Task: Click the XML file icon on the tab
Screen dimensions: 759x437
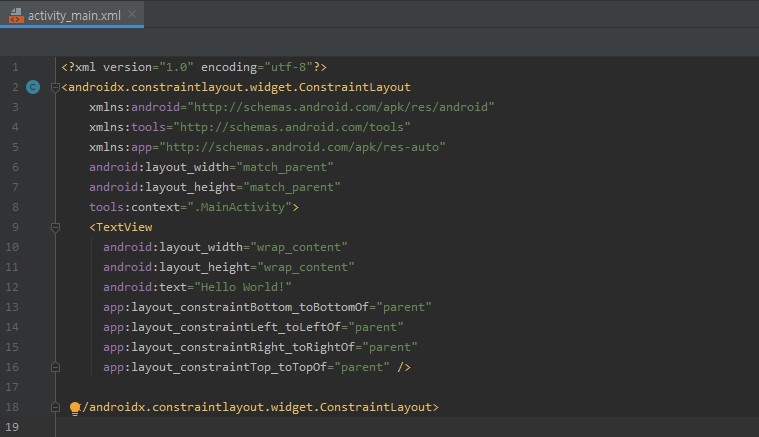Action: (16, 15)
